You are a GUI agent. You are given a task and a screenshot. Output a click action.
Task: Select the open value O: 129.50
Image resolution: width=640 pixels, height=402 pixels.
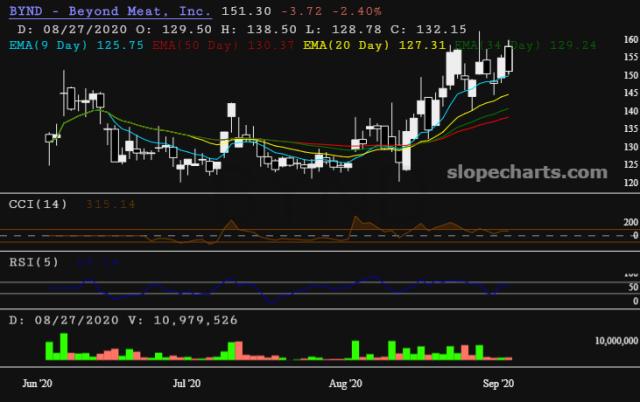point(174,29)
